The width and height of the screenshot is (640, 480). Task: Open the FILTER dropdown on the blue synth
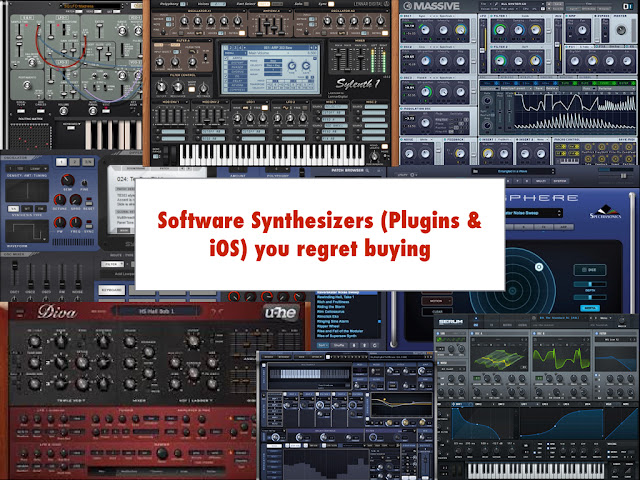click(x=112, y=264)
